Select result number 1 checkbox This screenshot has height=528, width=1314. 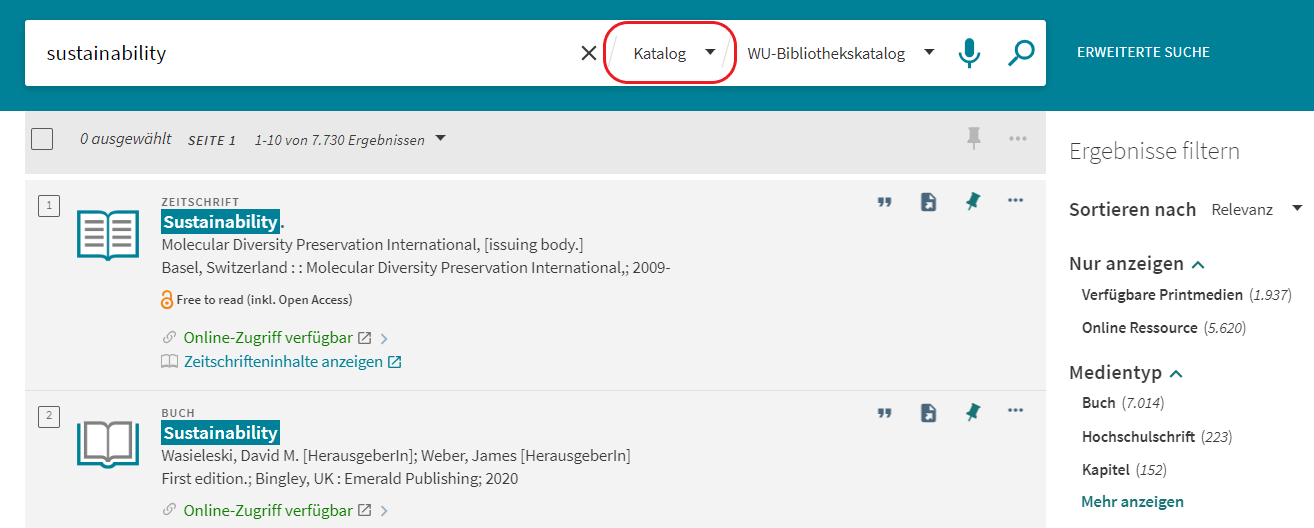pyautogui.click(x=48, y=206)
